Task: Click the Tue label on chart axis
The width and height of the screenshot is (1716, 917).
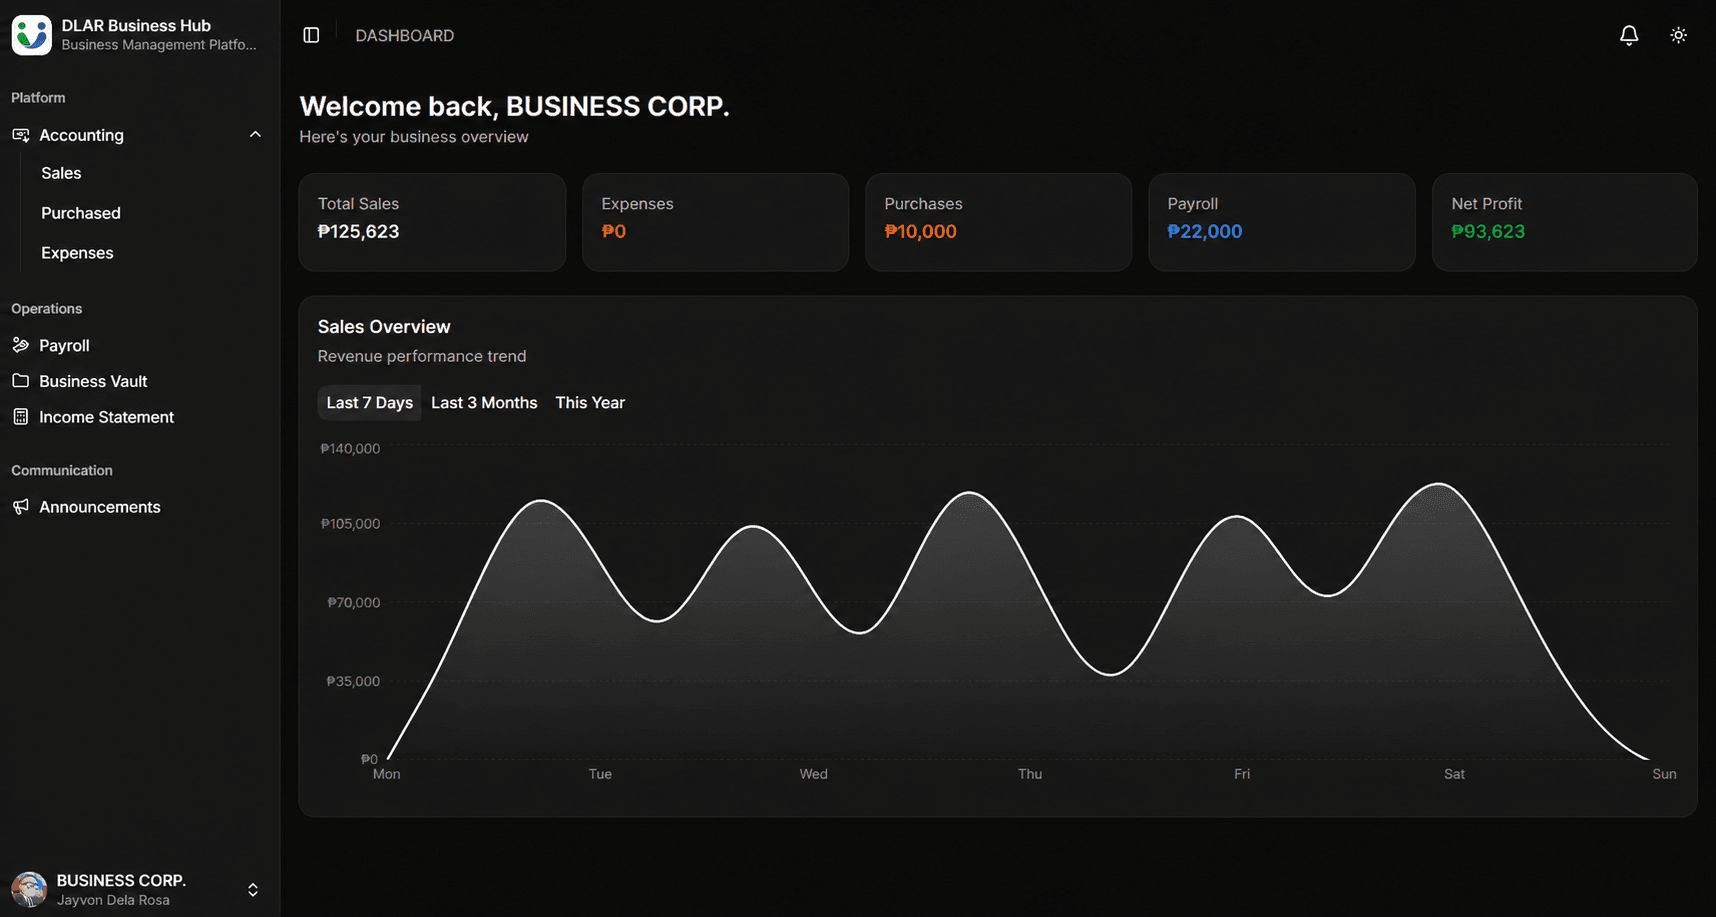Action: click(x=600, y=774)
